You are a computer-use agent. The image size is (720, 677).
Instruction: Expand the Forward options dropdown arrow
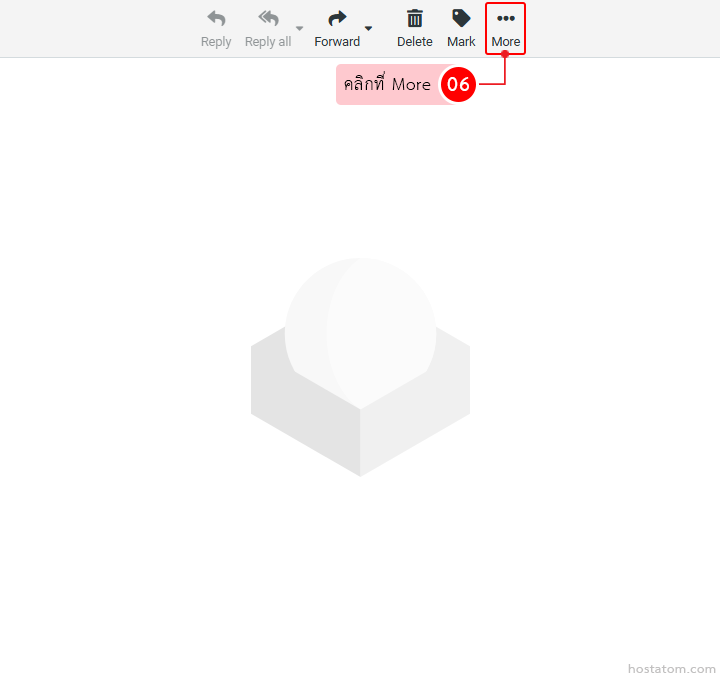click(368, 28)
